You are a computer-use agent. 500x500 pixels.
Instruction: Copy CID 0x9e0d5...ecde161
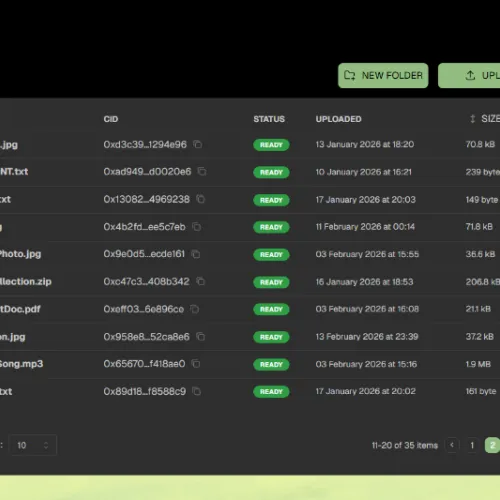click(196, 254)
